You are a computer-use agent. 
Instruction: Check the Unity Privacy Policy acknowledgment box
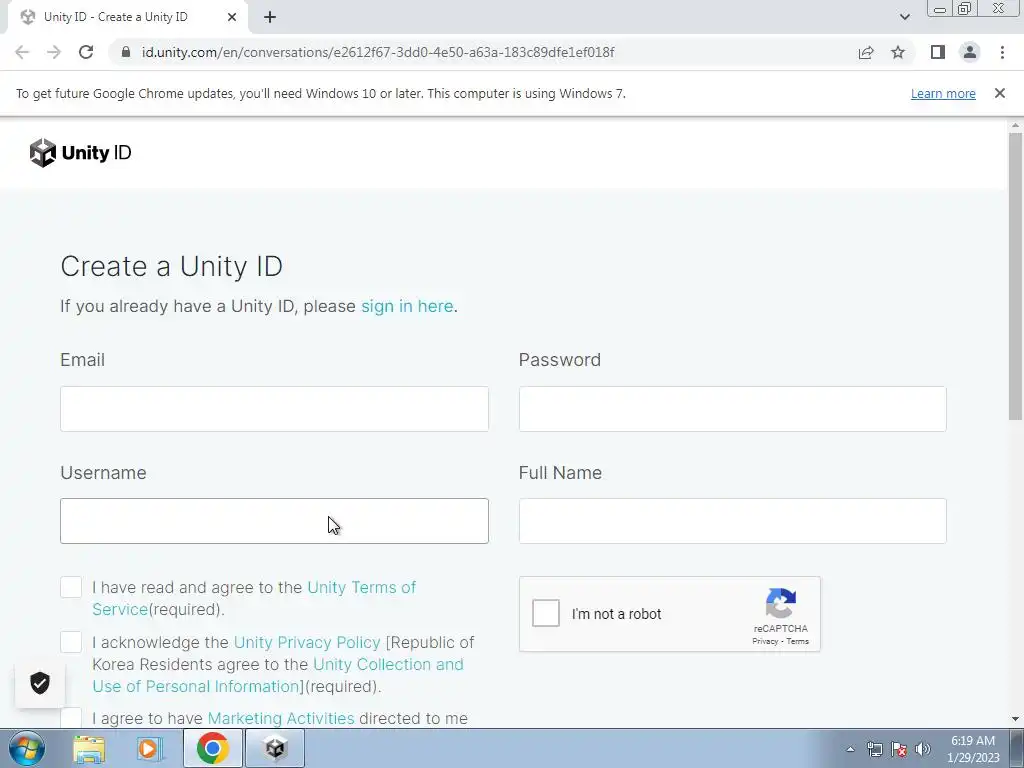pyautogui.click(x=71, y=642)
